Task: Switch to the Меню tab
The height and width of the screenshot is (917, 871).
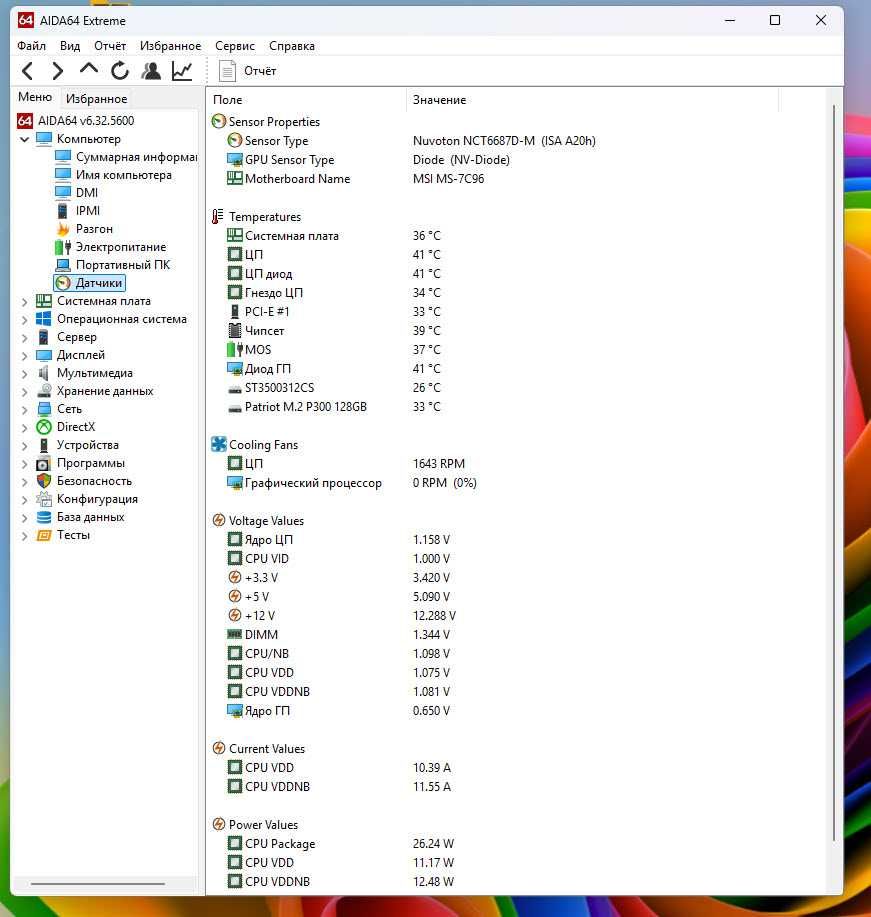Action: 35,97
